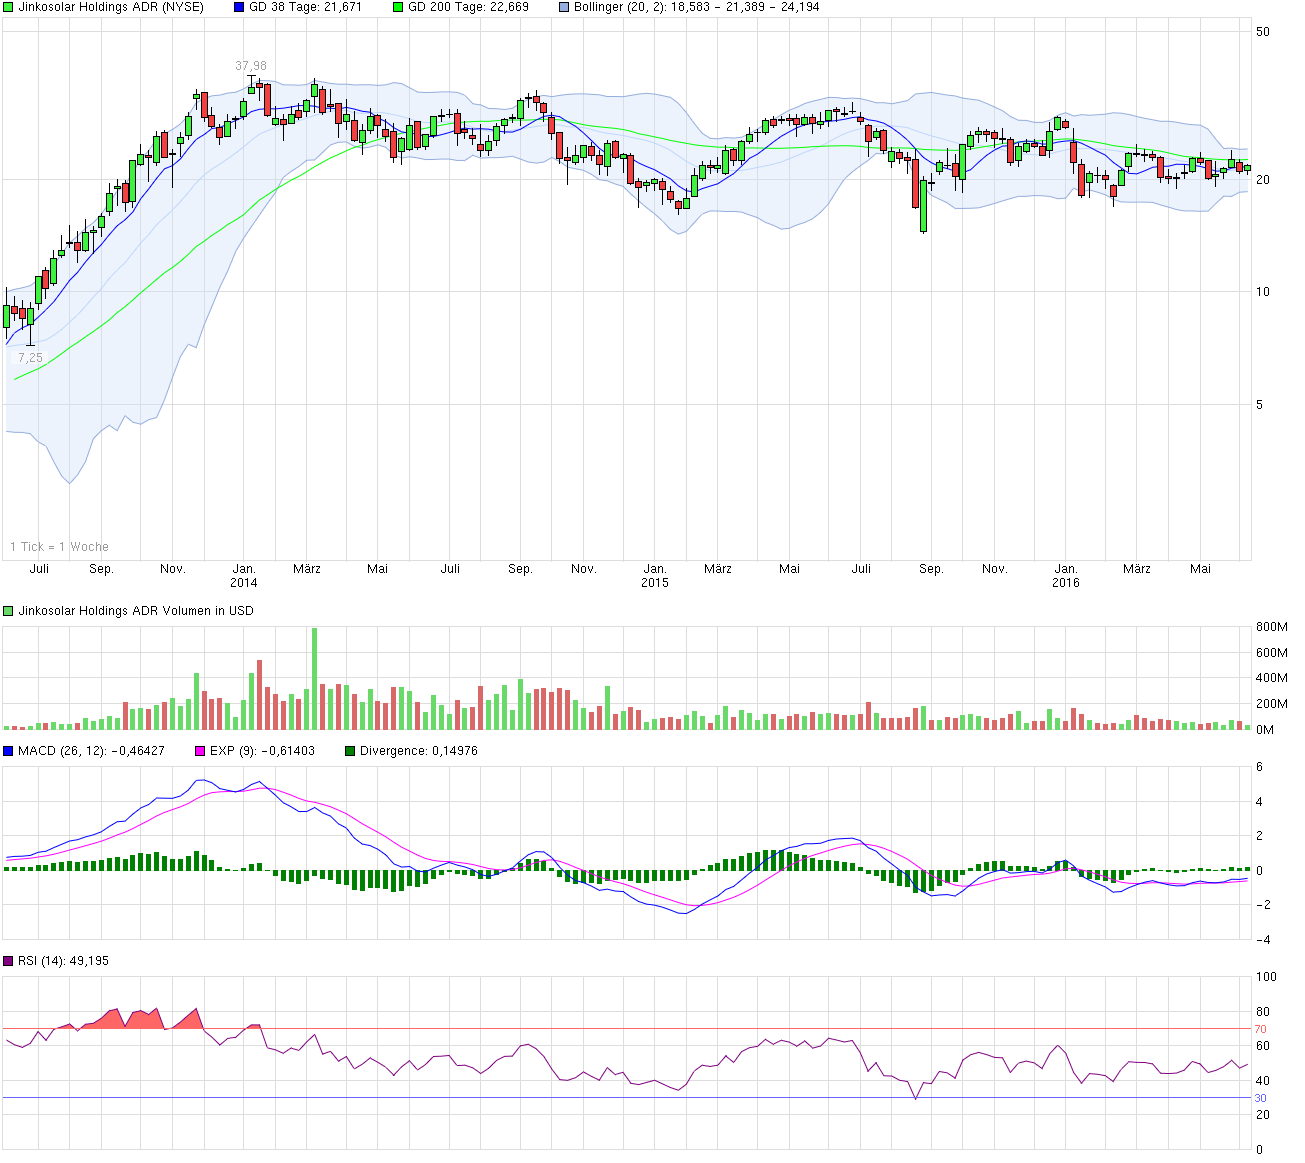Click the '37,98' high price annotation

pos(251,66)
